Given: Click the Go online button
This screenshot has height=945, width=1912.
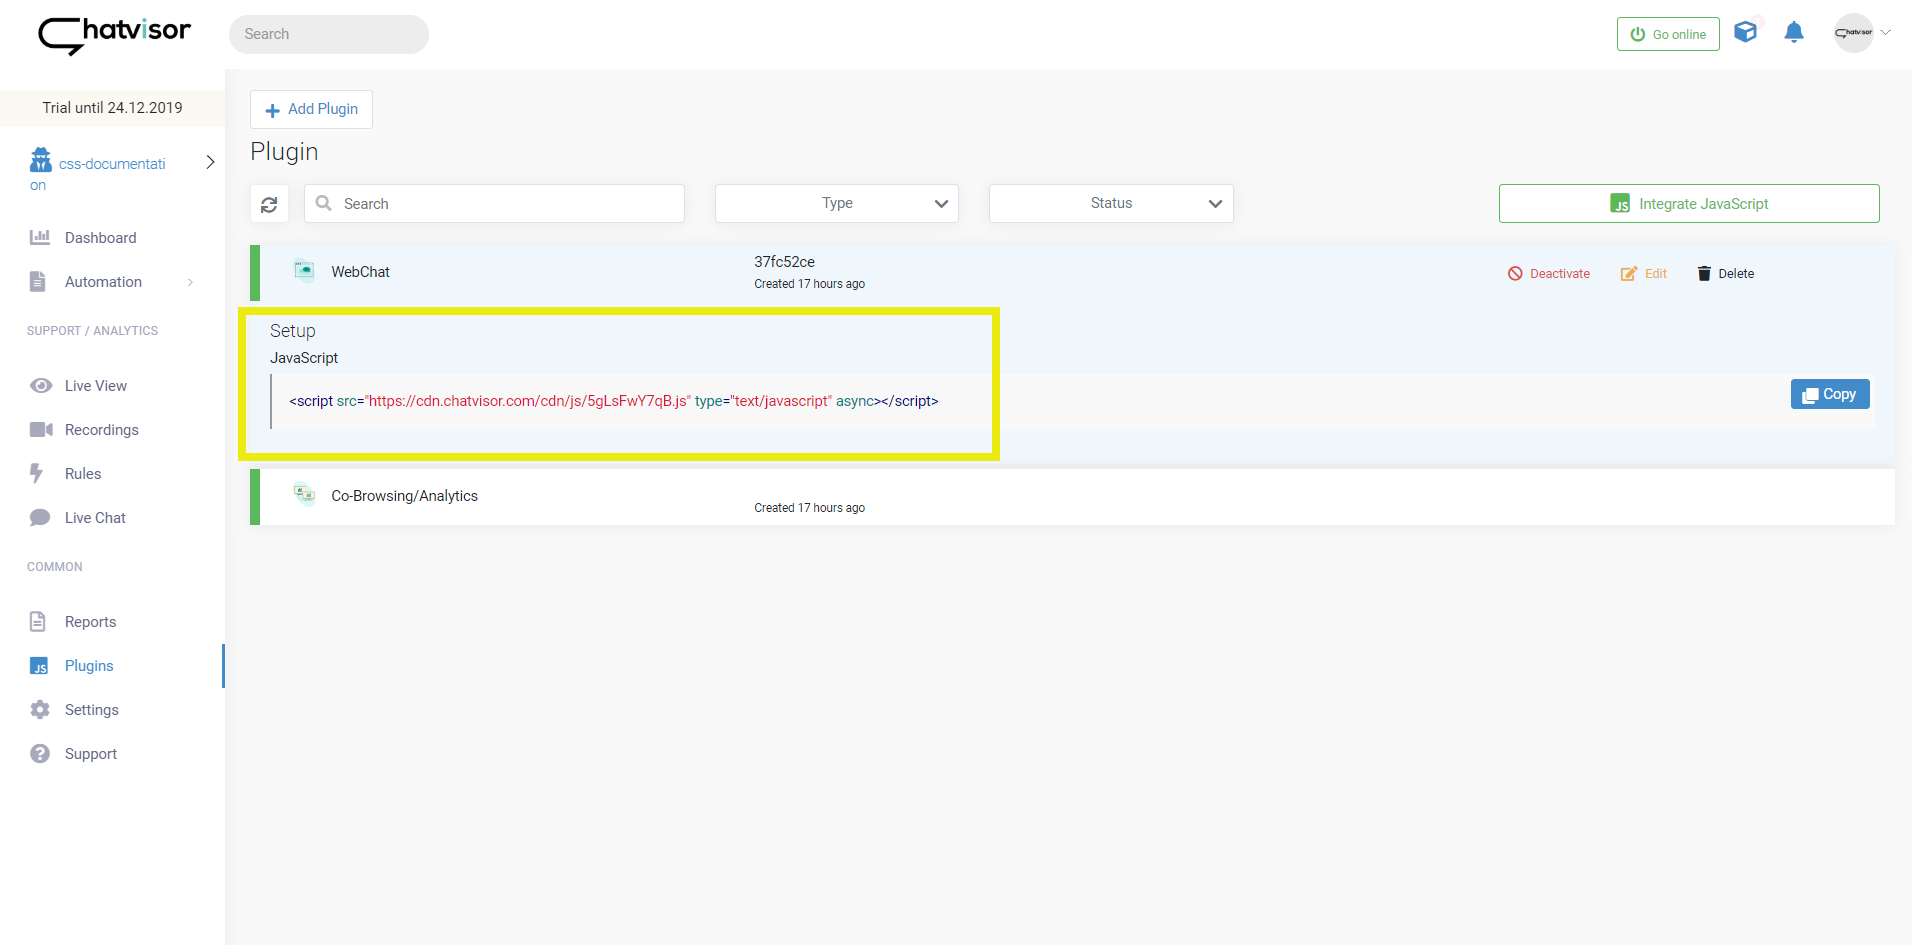Looking at the screenshot, I should (1668, 34).
